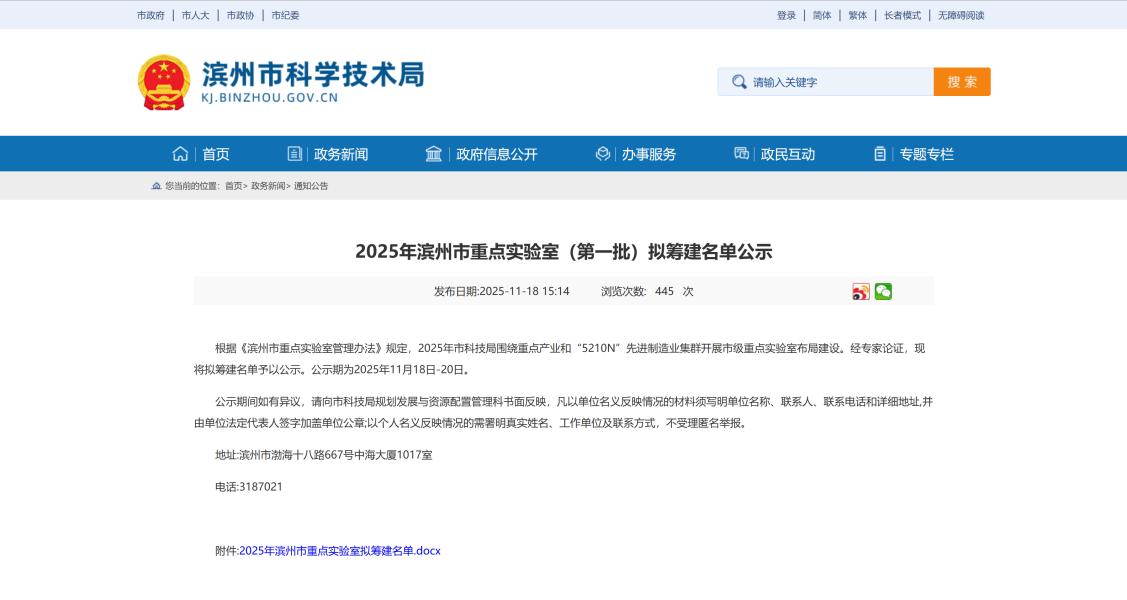Type in the 请输入关键字 search field
Viewport: 1127px width, 600px height.
[838, 82]
